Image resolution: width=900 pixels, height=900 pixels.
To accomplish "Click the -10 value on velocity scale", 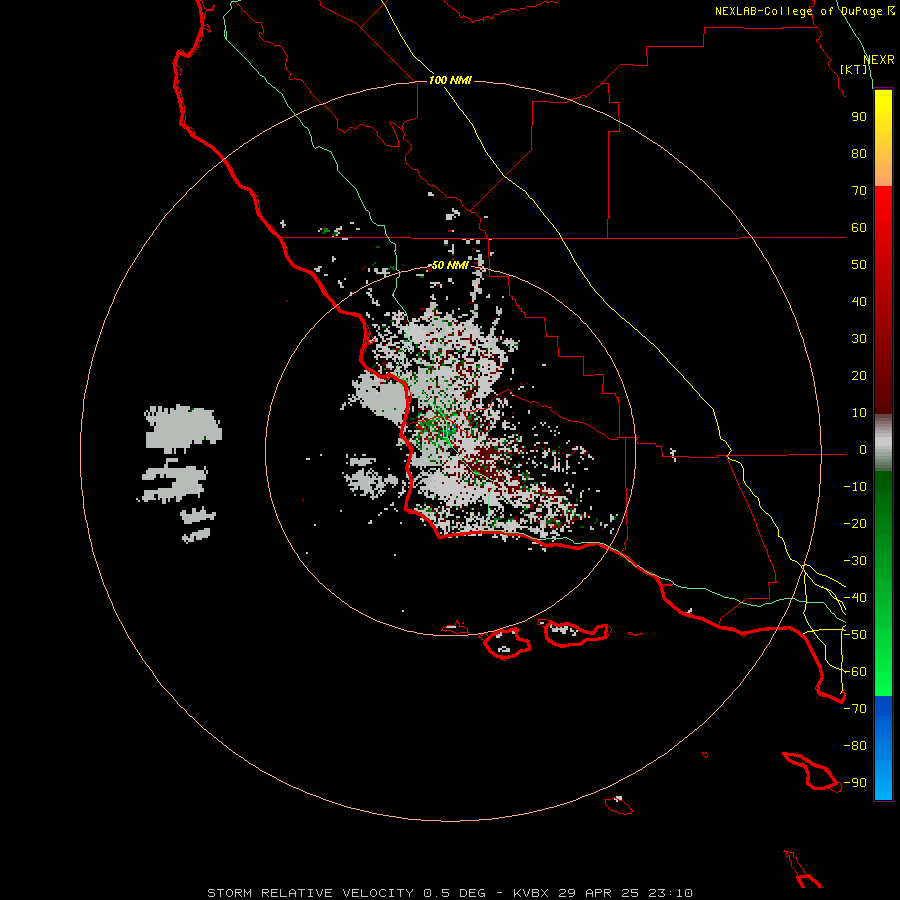I will [855, 487].
